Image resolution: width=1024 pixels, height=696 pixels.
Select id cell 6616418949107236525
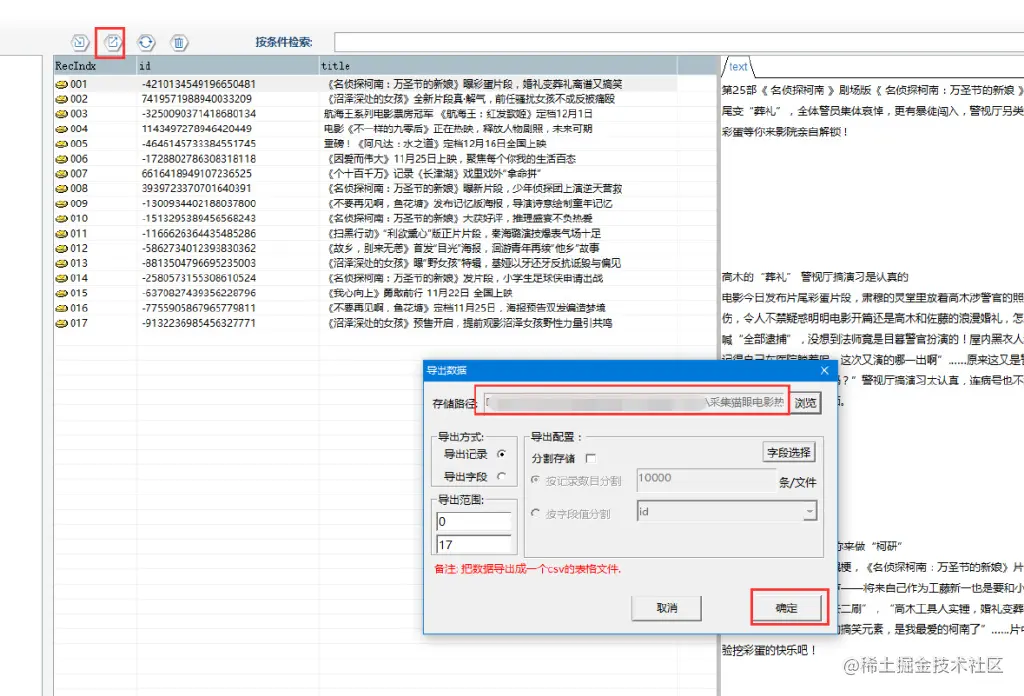pos(197,174)
